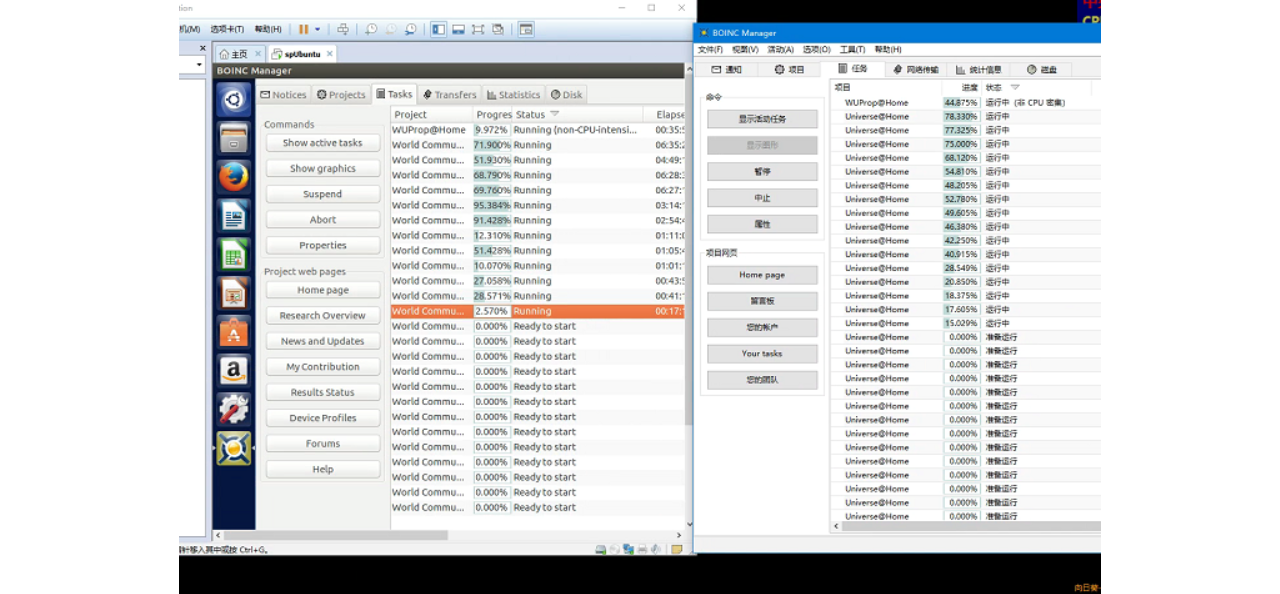The width and height of the screenshot is (1280, 594).
Task: Take a VMware snapshot
Action: tap(371, 29)
